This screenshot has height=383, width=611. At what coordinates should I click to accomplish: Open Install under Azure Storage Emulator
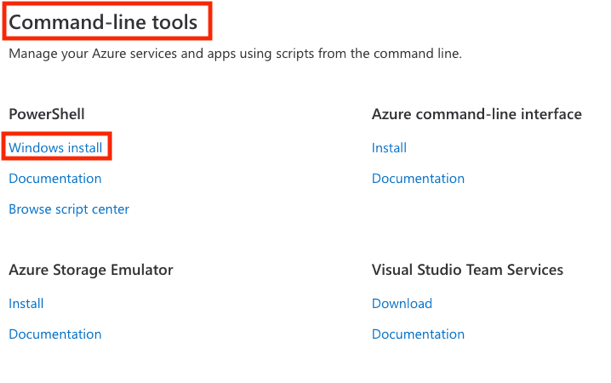26,304
